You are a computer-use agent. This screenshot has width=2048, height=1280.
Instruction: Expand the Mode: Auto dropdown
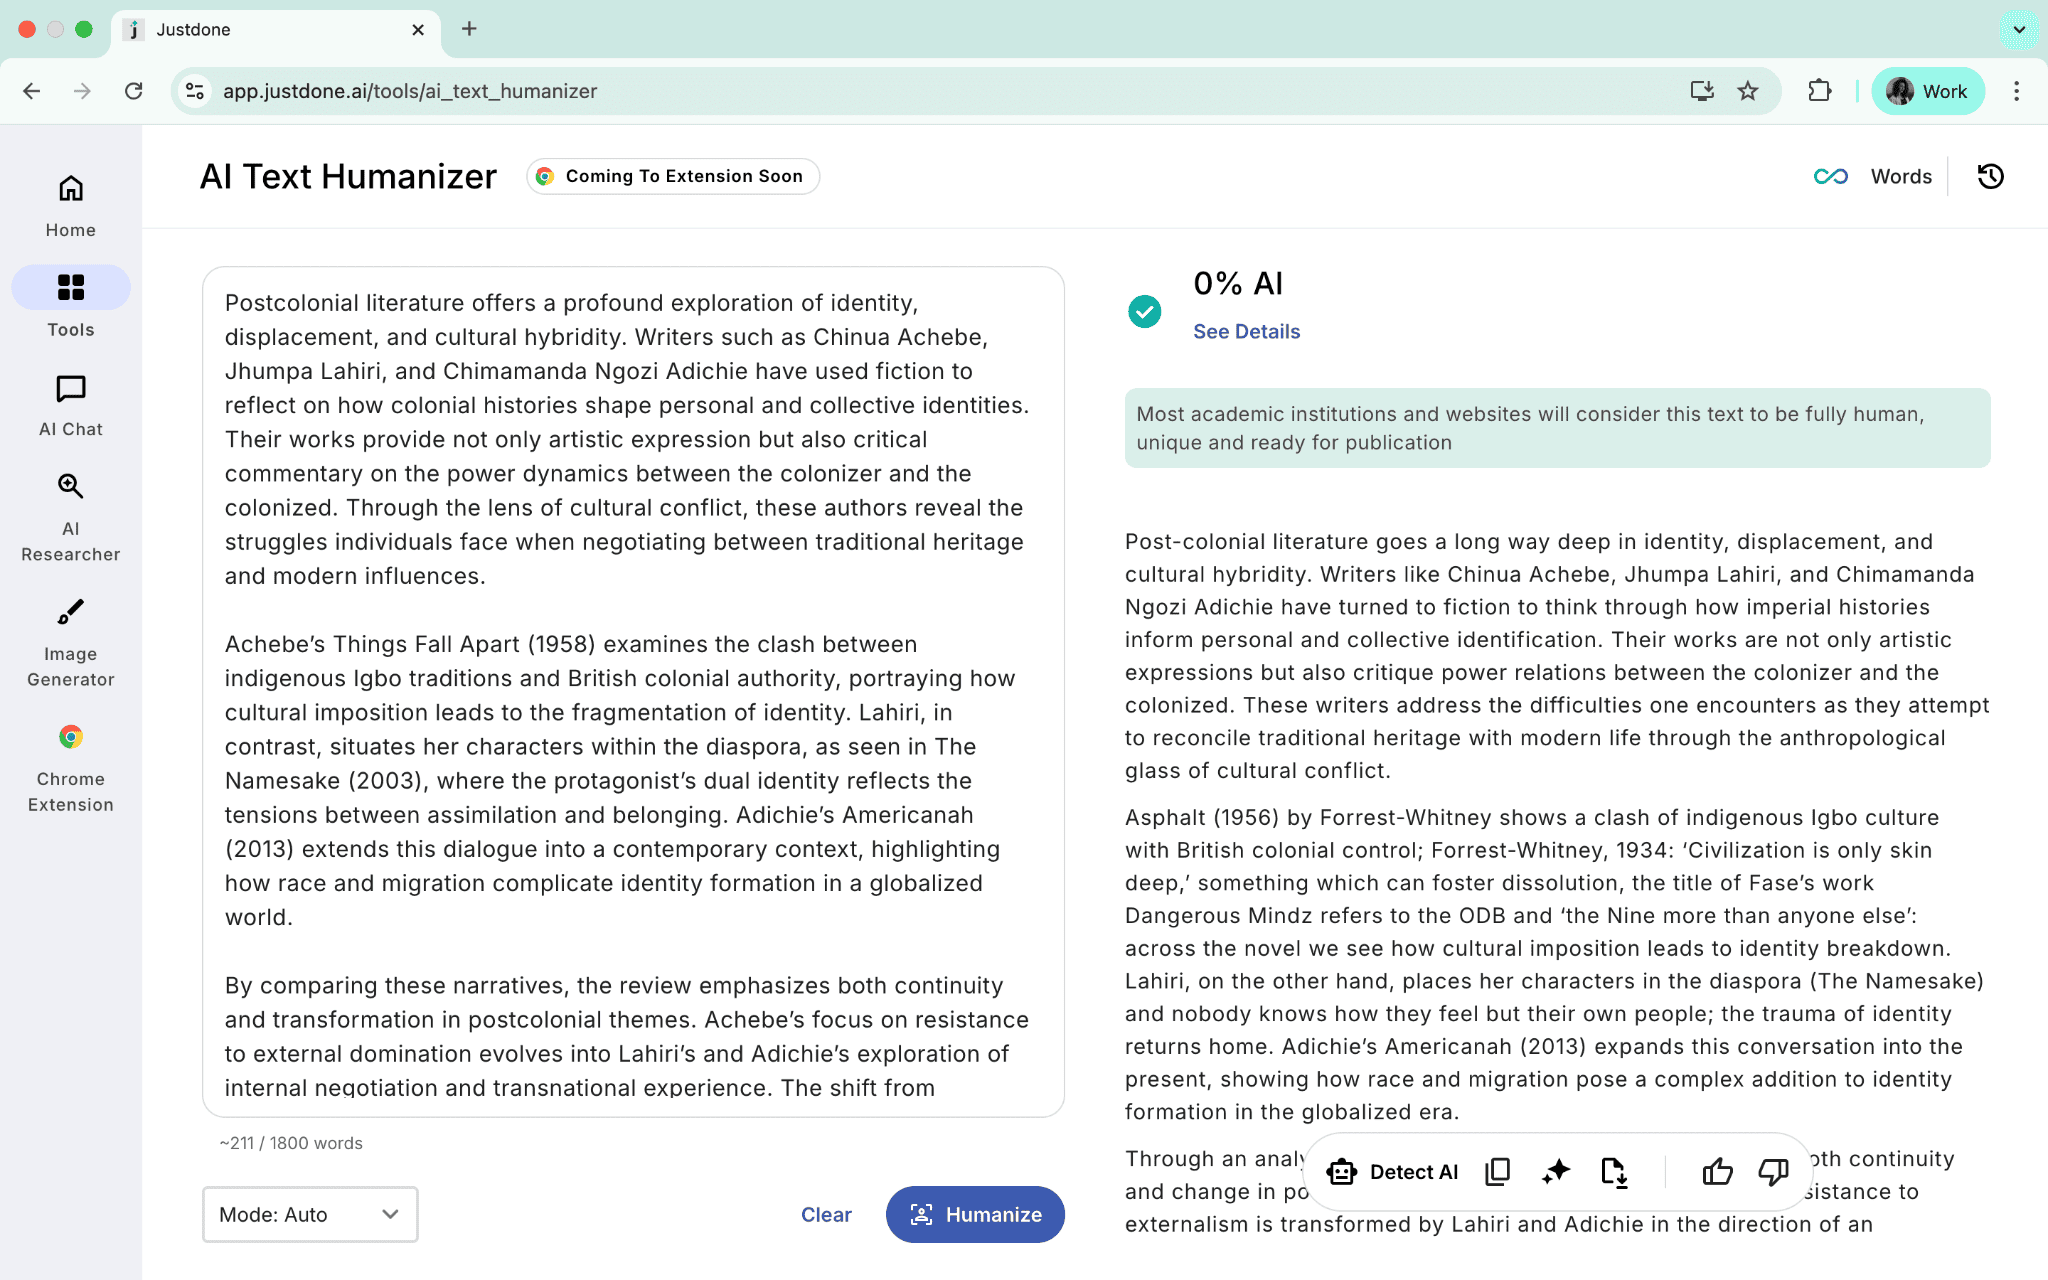(310, 1214)
